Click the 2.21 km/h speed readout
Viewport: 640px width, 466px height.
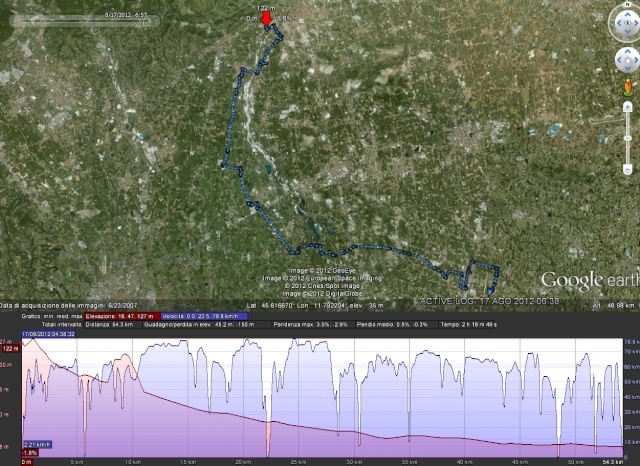pos(38,445)
